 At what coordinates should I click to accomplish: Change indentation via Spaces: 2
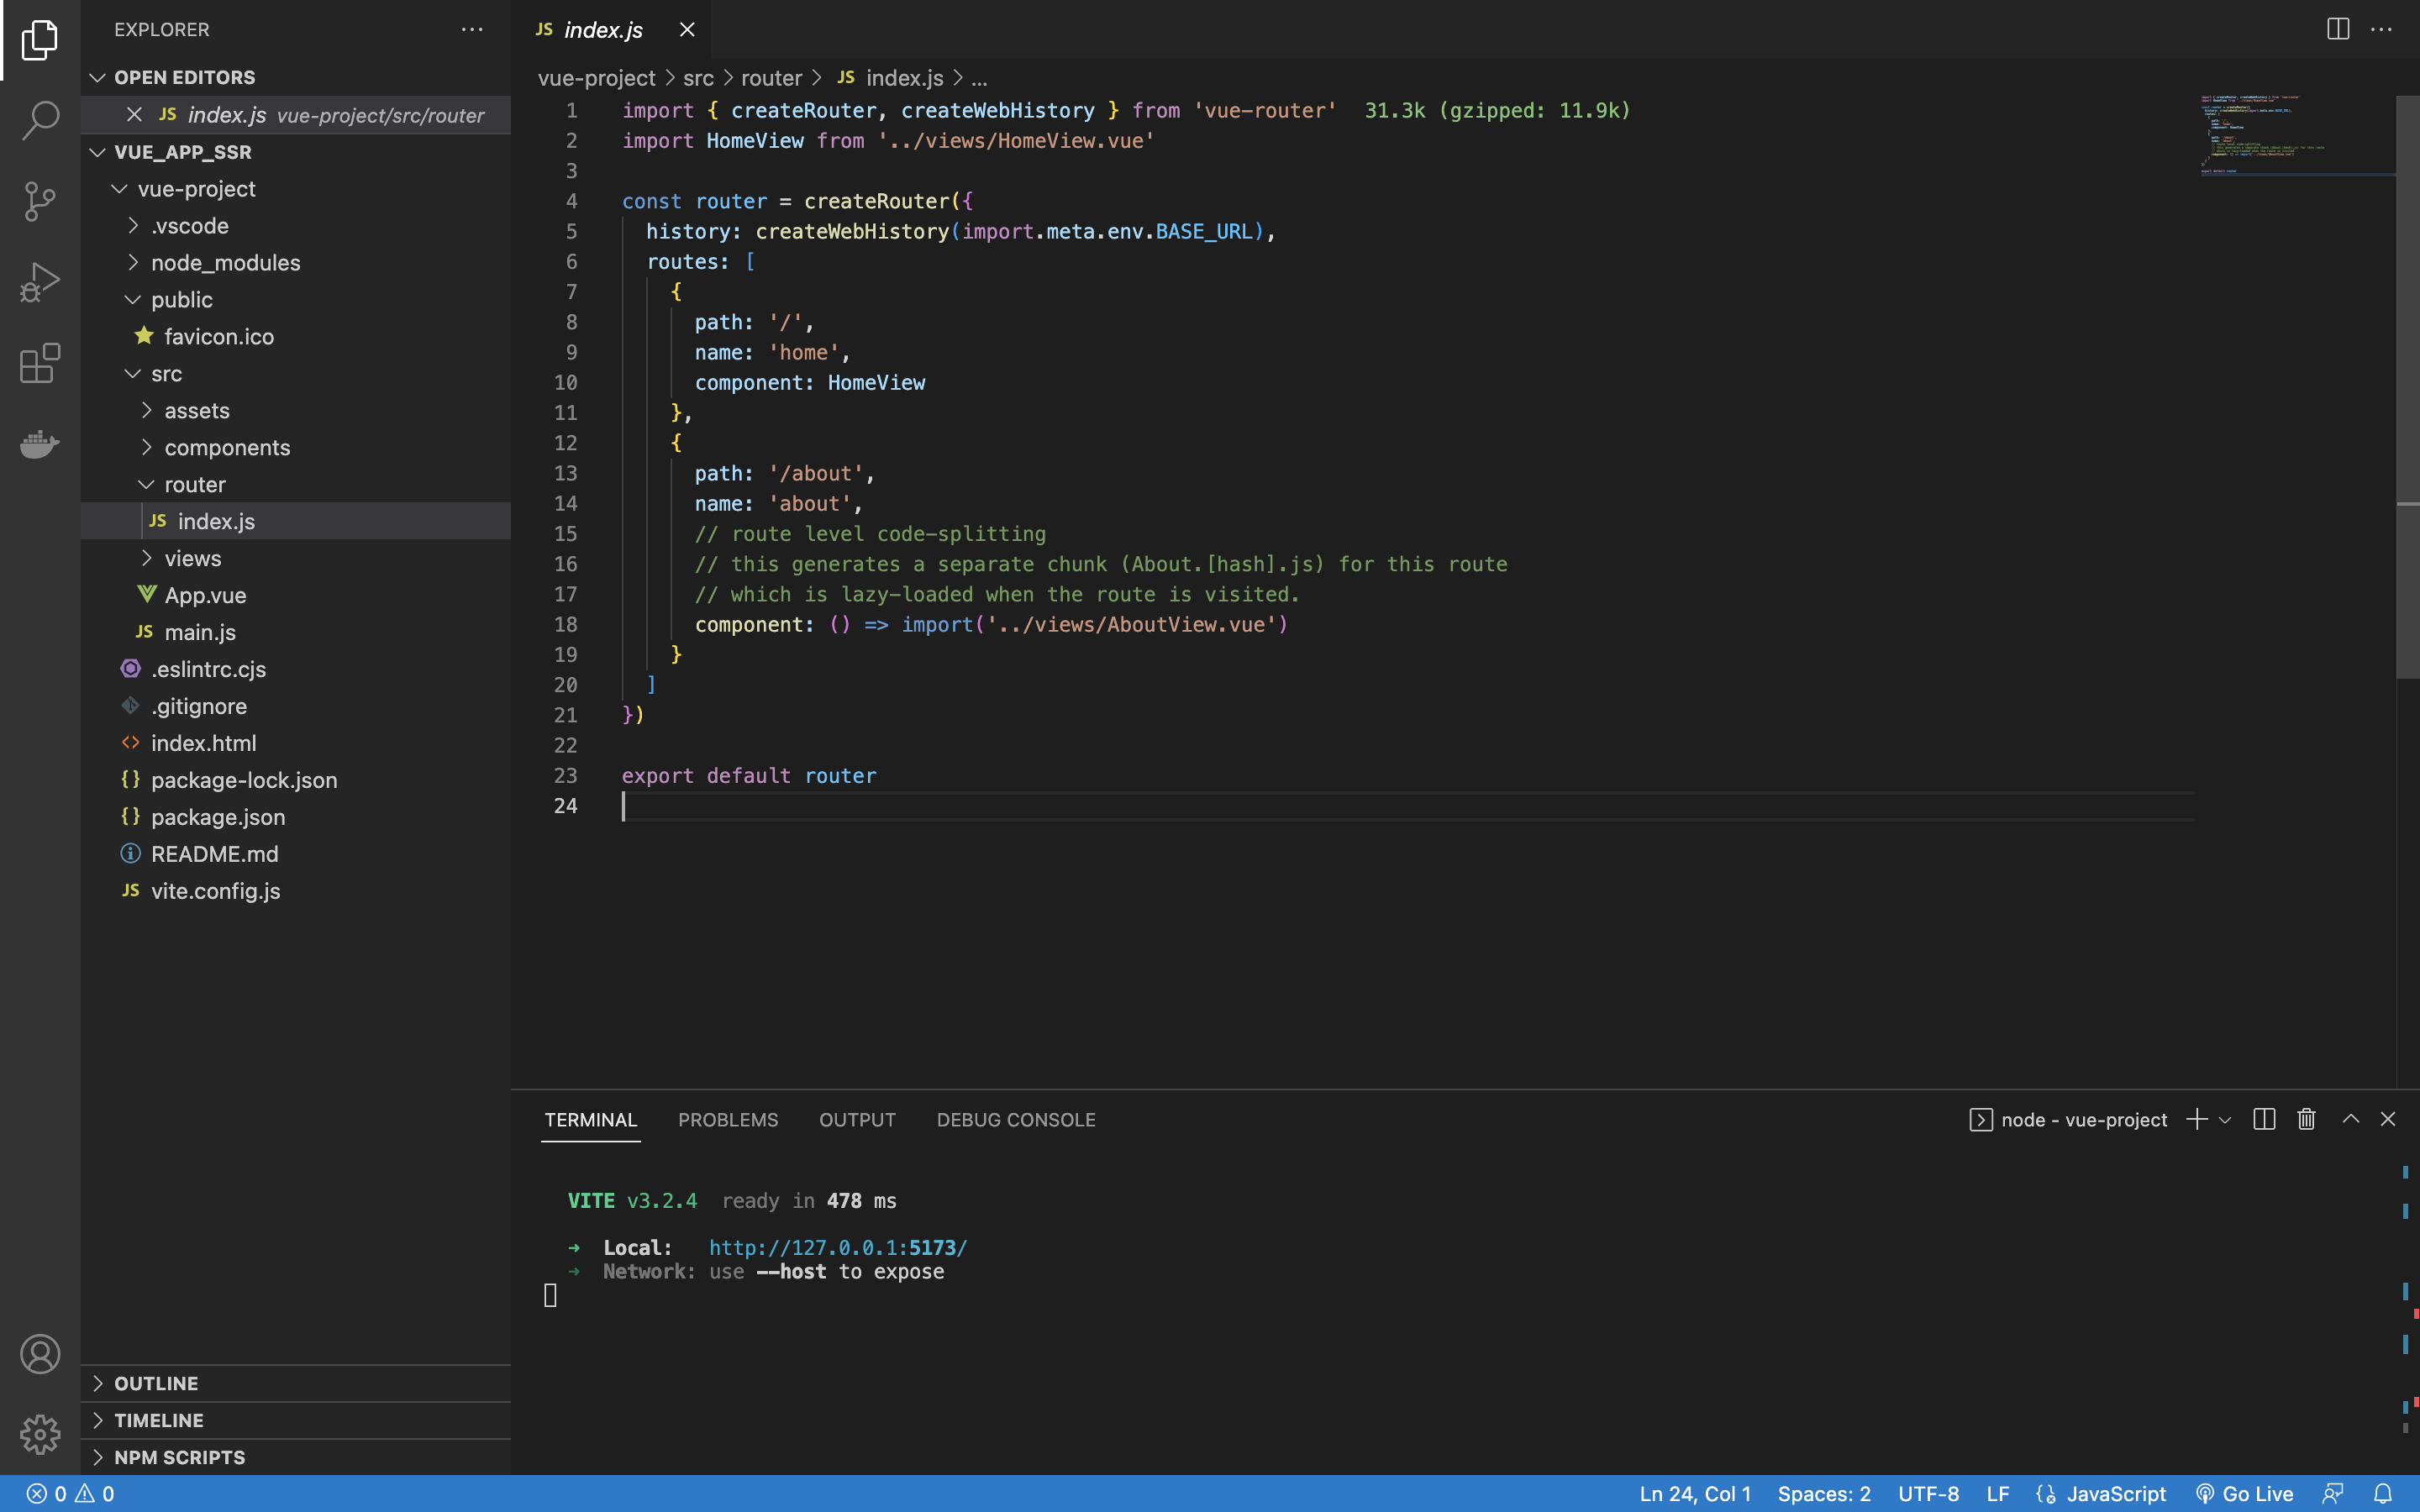point(1824,1494)
